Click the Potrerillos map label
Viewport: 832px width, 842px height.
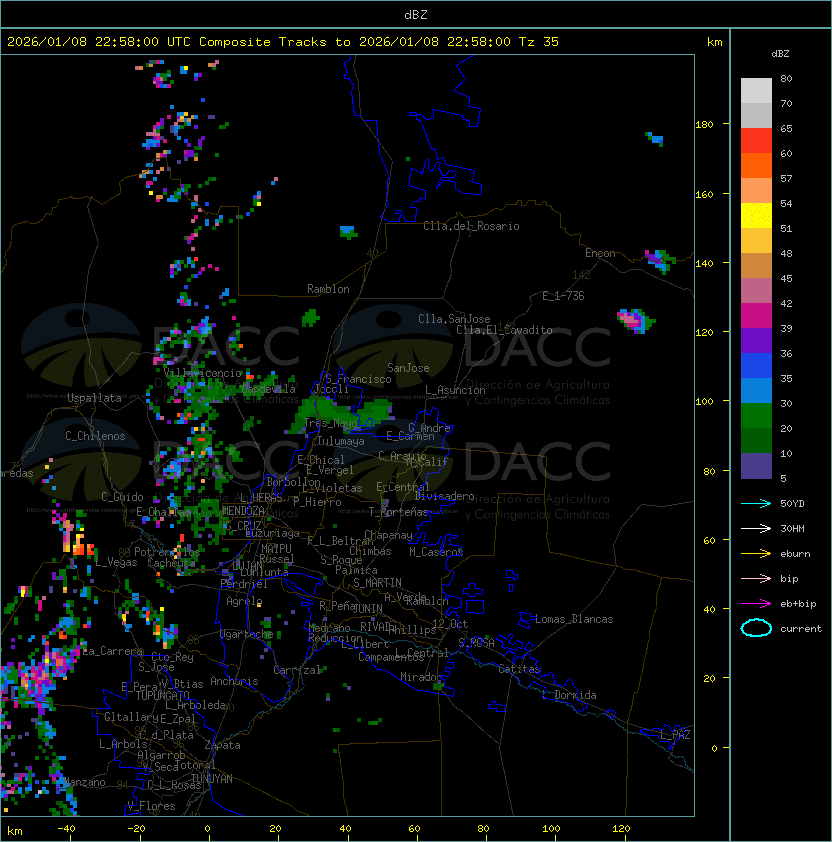pos(167,552)
